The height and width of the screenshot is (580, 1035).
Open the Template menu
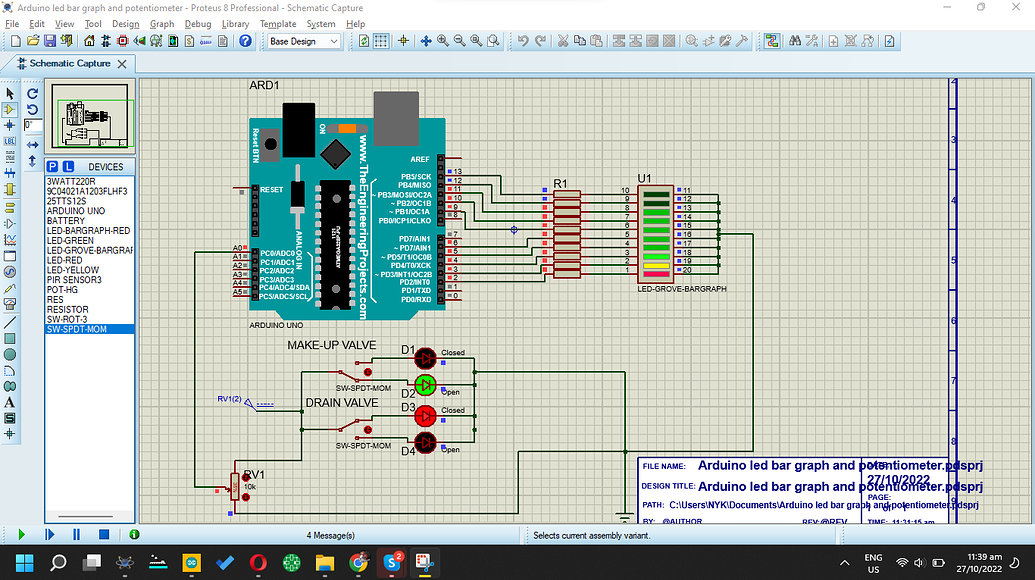pyautogui.click(x=278, y=24)
